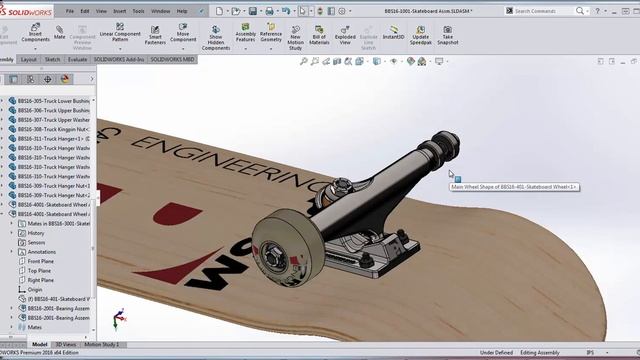Switch to the ConfigurationManager tab
This screenshot has width=640, height=360.
(31, 79)
